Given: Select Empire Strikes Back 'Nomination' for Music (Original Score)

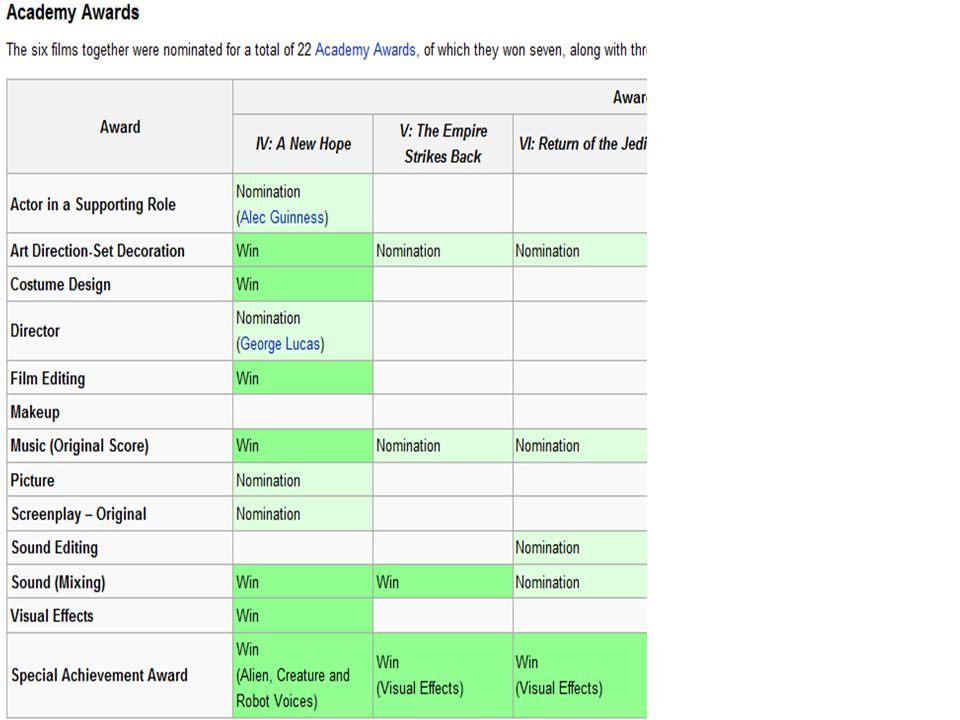Looking at the screenshot, I should tap(443, 446).
